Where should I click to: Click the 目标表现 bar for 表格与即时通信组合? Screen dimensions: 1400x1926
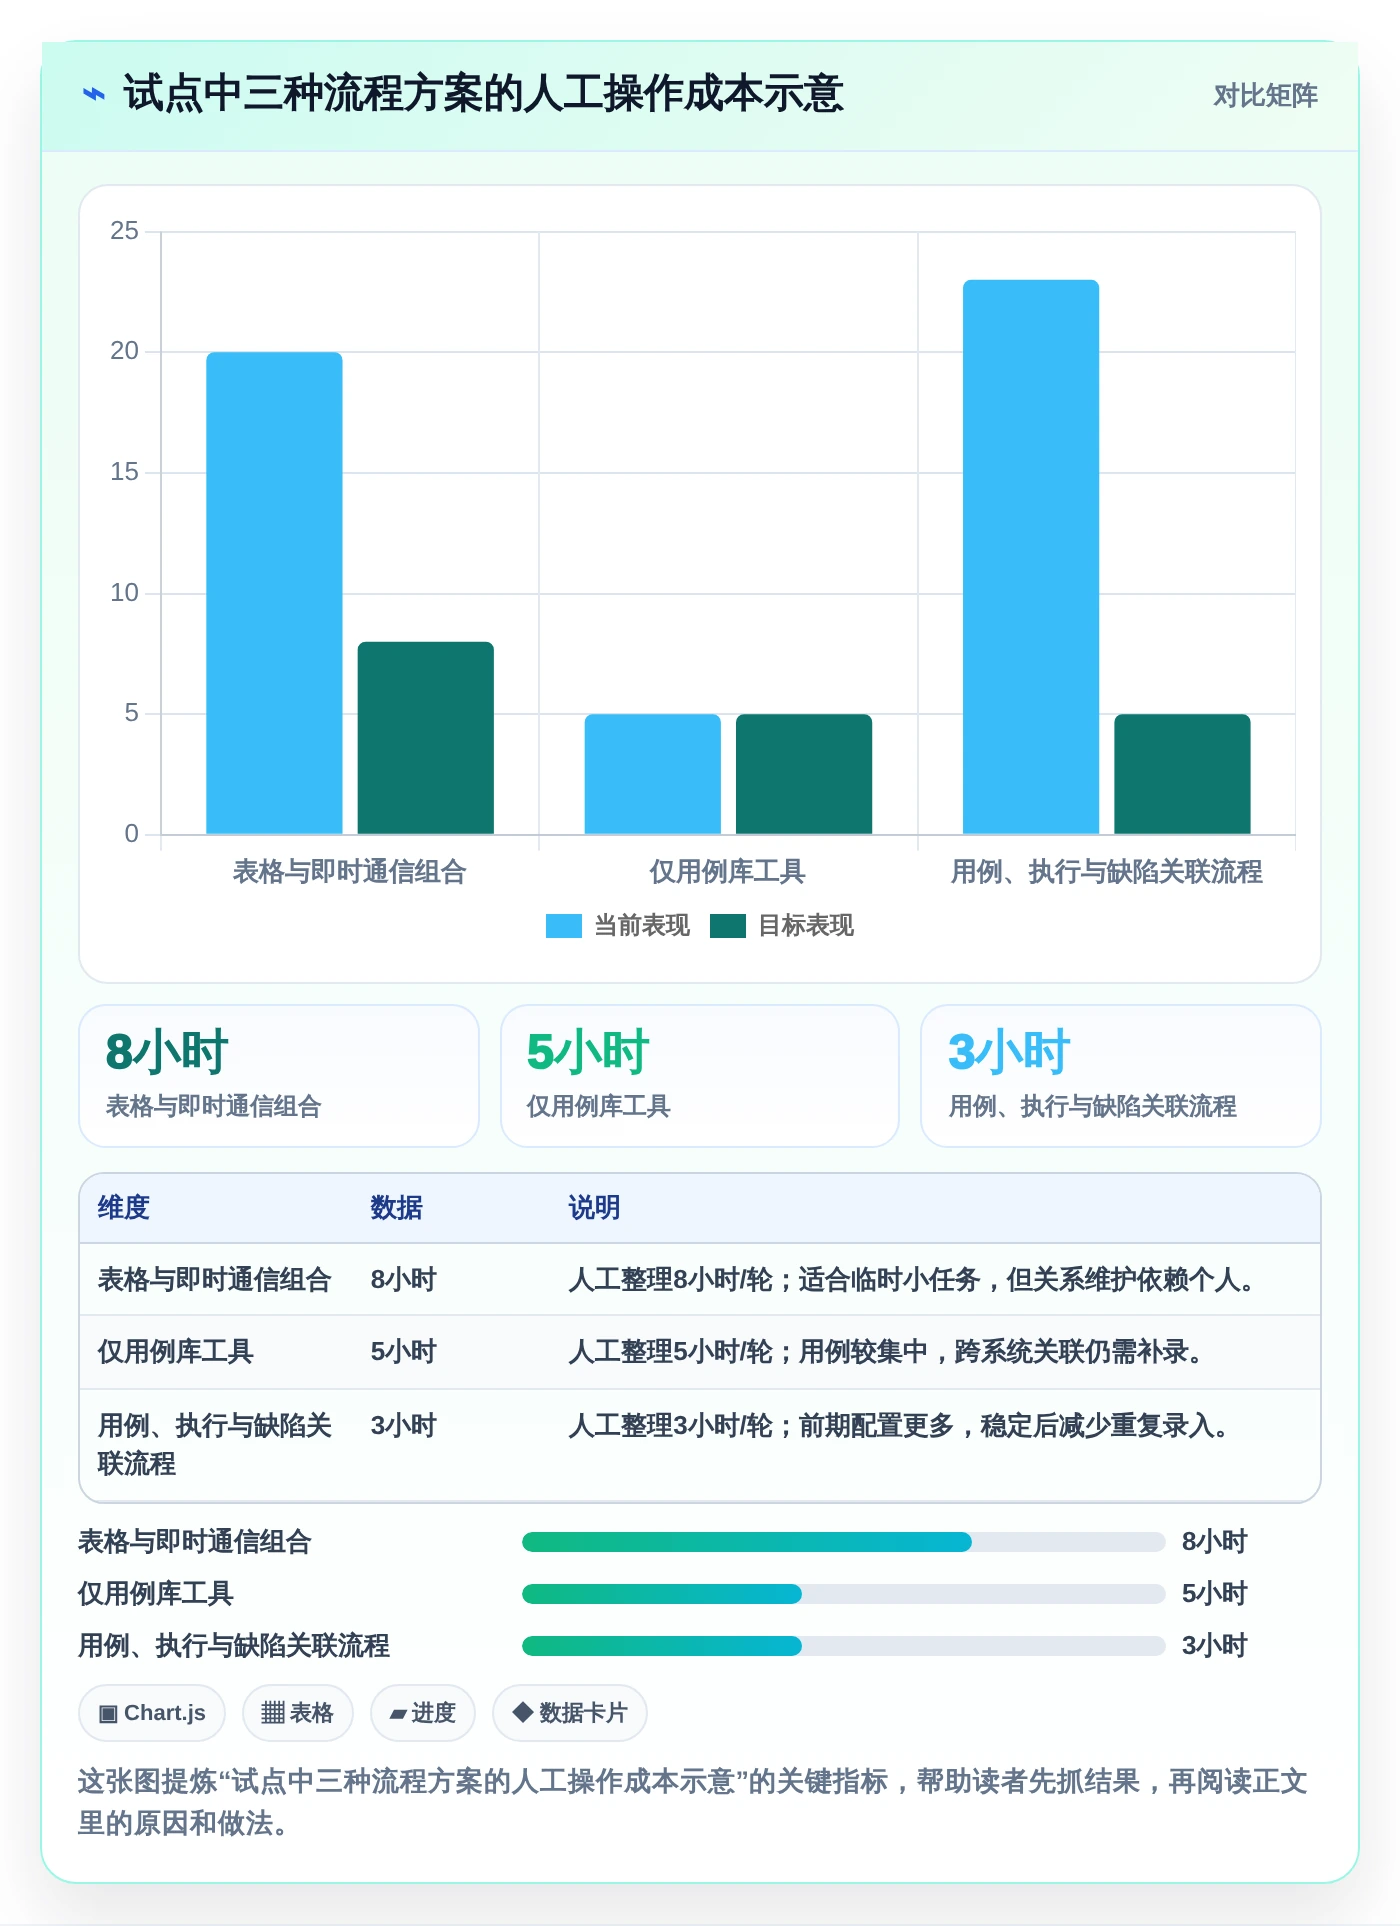coord(426,738)
